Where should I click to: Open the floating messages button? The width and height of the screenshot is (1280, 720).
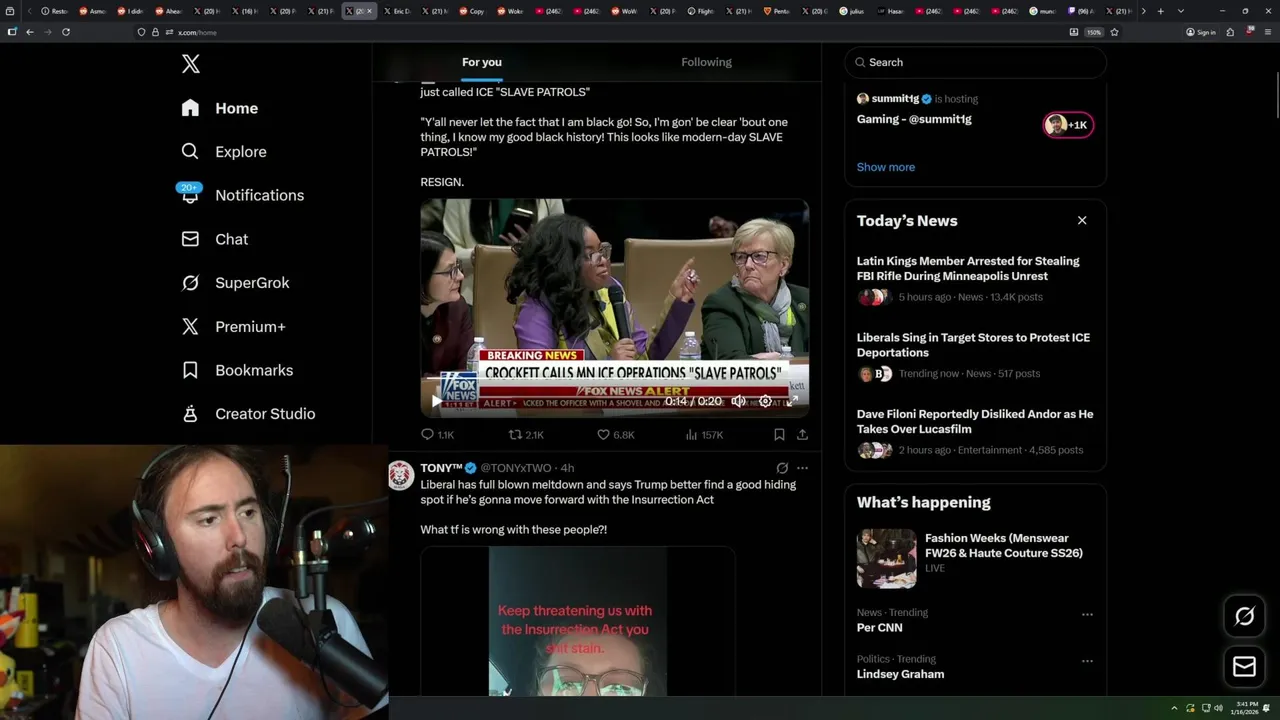tap(1244, 667)
